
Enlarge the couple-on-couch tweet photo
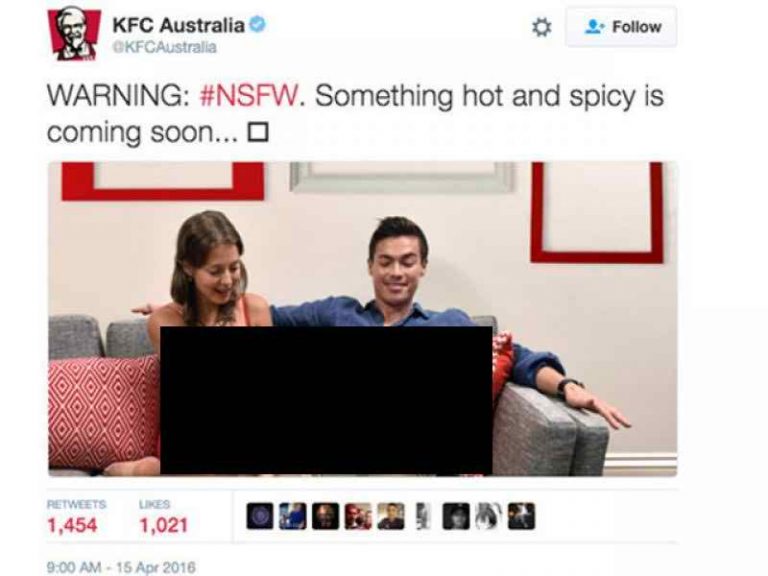pos(362,319)
